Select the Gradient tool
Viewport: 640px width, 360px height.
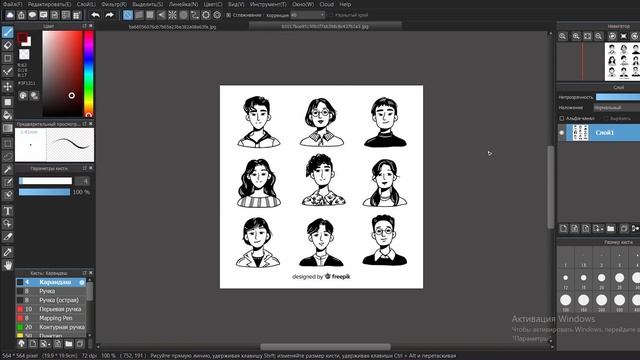tap(8, 129)
